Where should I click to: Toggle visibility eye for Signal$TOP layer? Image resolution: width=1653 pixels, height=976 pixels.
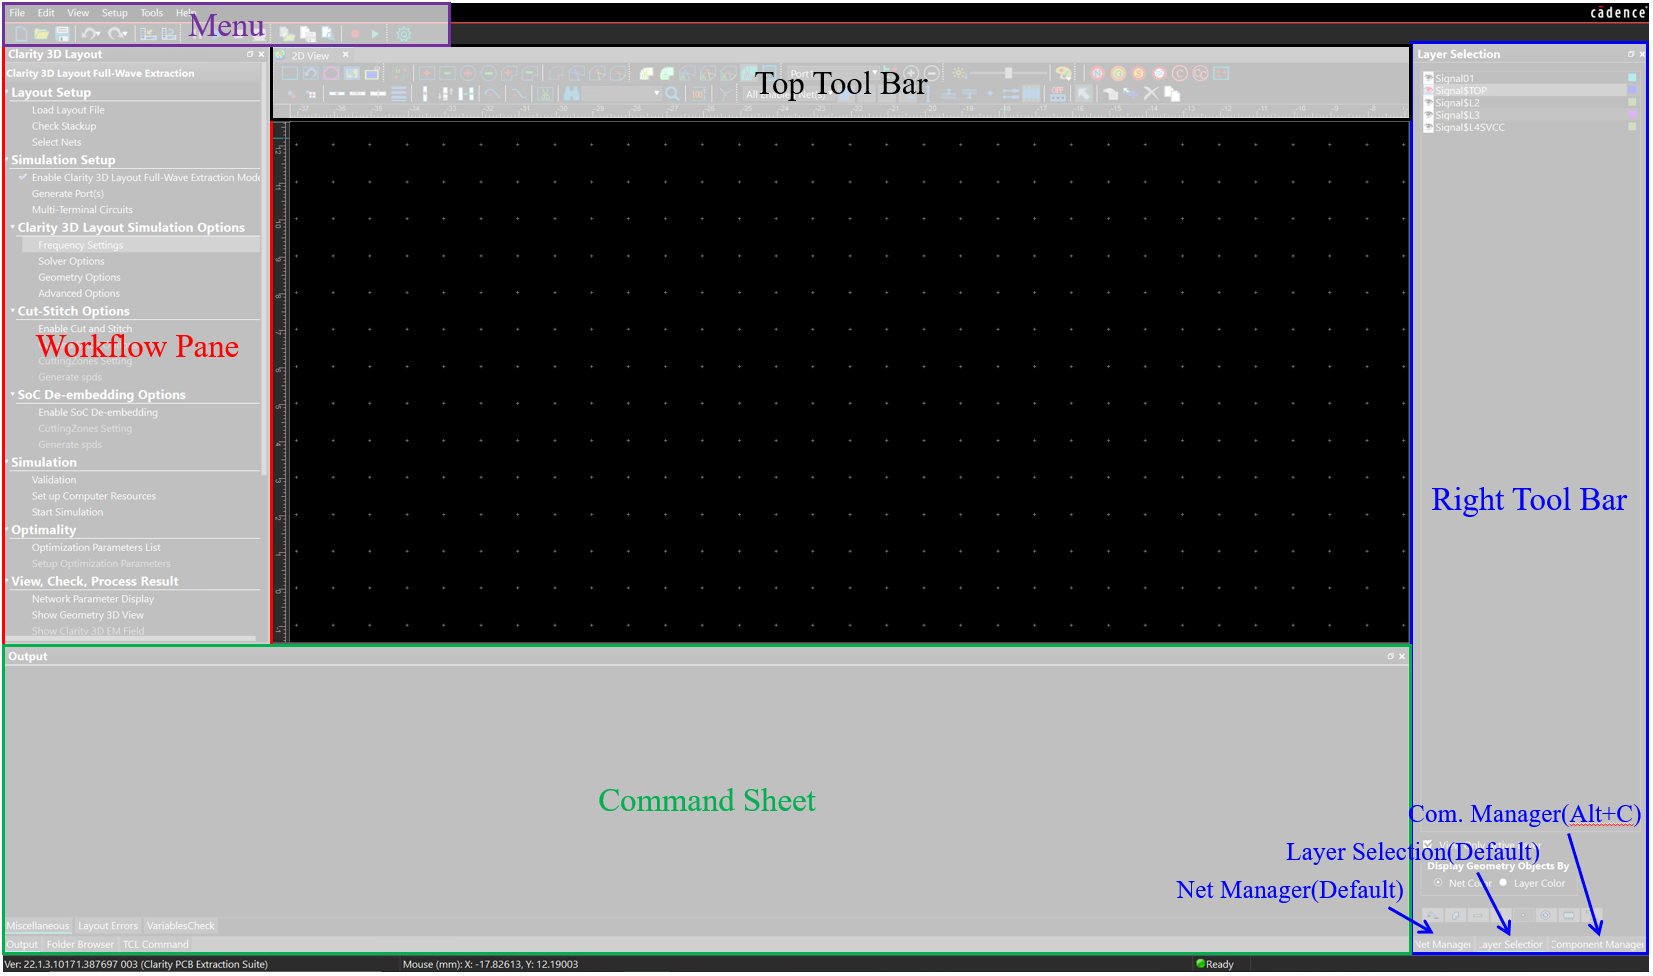pos(1429,90)
